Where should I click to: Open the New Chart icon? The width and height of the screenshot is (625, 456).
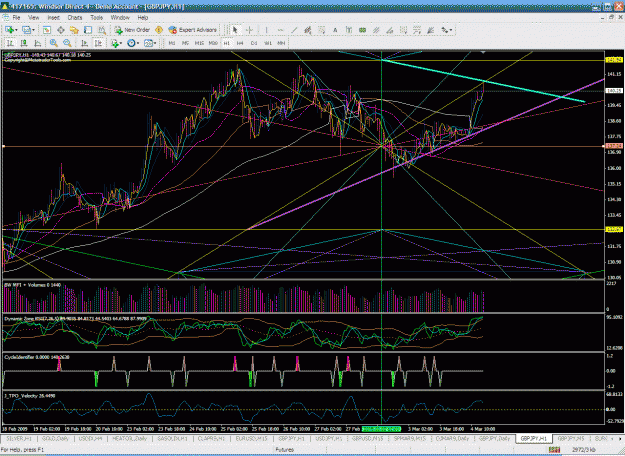(9, 30)
